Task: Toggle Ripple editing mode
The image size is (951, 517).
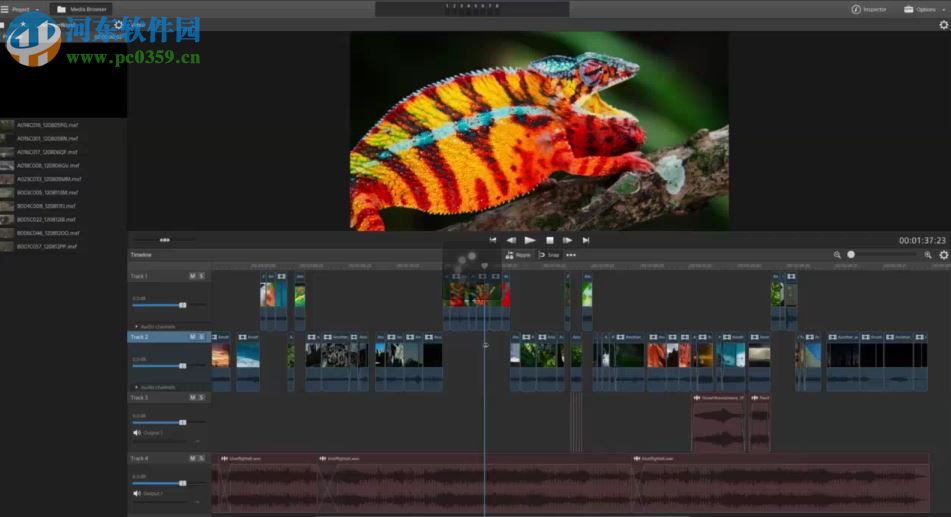Action: coord(518,255)
